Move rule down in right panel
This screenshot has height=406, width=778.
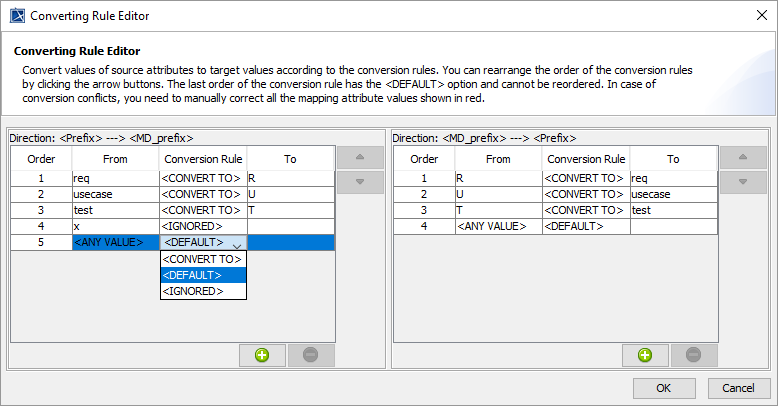click(x=742, y=182)
